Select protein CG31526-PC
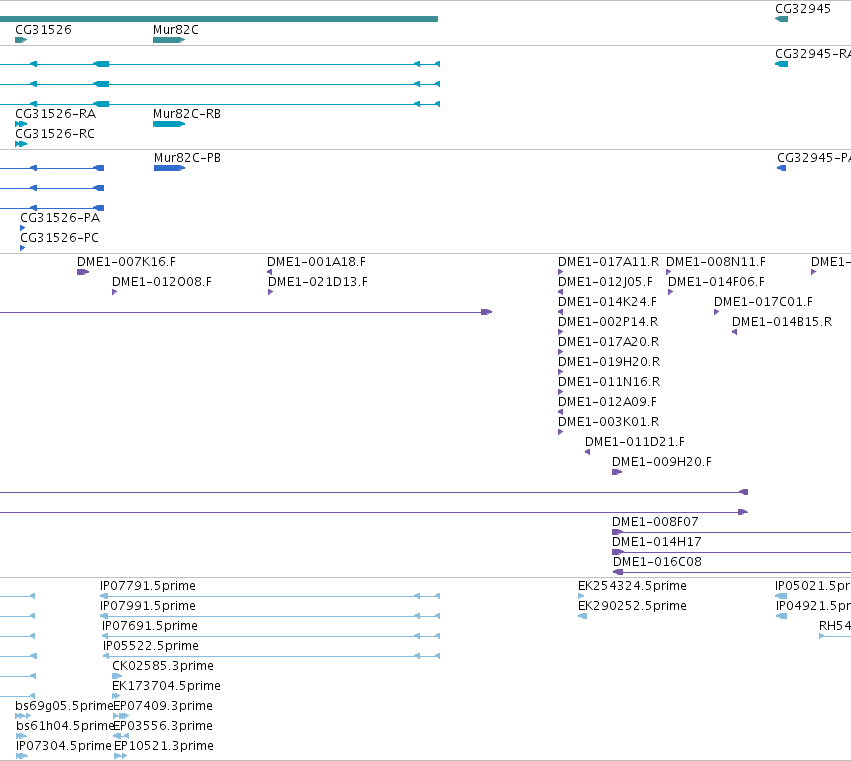 (x=23, y=248)
